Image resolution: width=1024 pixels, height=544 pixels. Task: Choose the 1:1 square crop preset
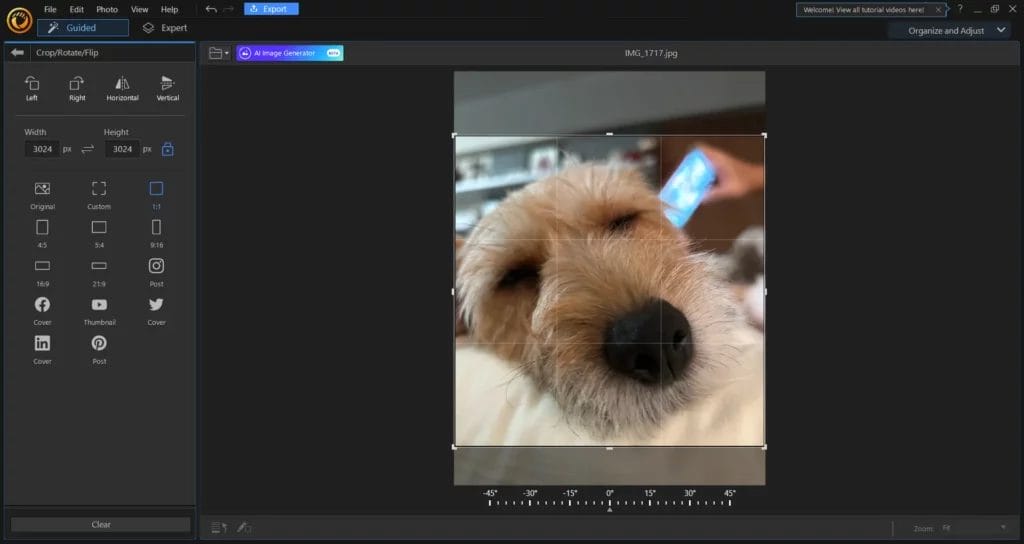[156, 195]
